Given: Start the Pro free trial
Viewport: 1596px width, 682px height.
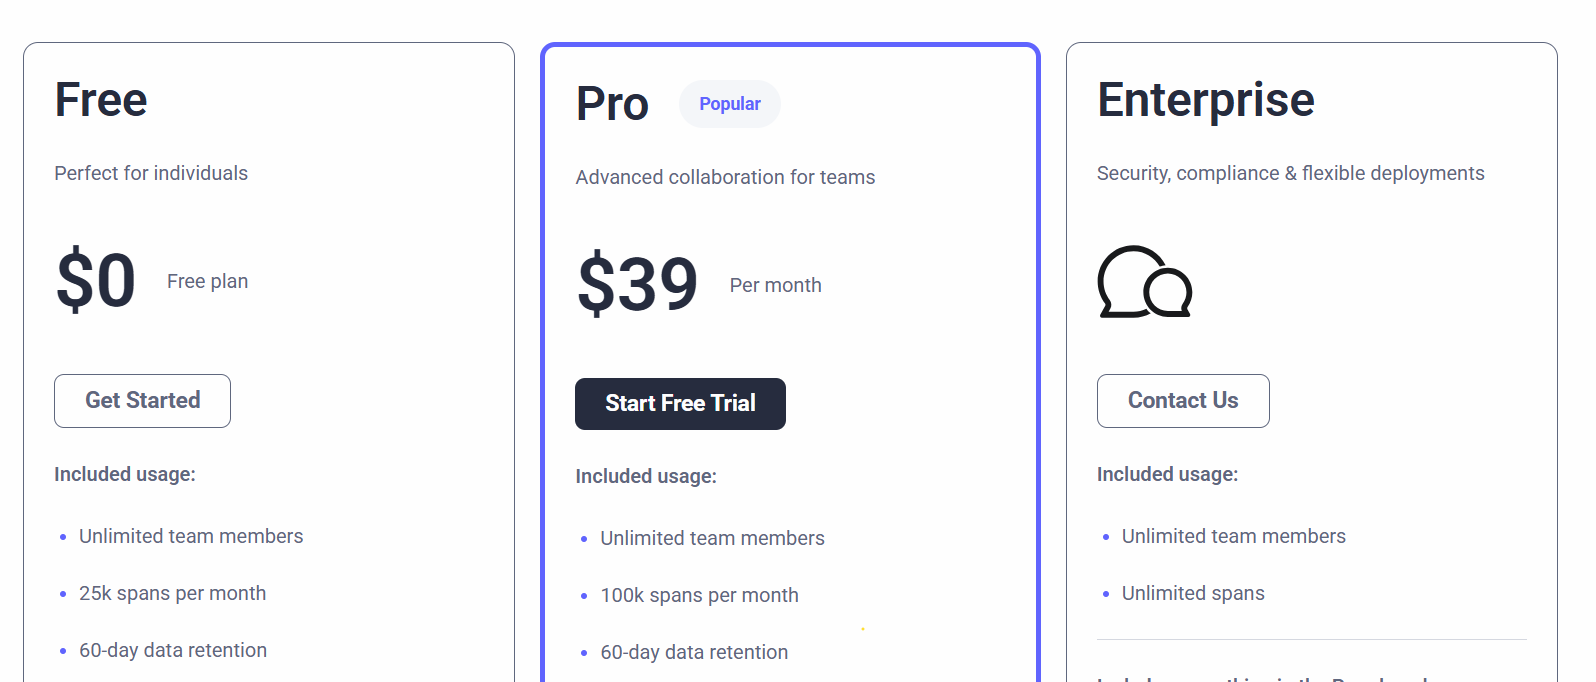Looking at the screenshot, I should (680, 404).
